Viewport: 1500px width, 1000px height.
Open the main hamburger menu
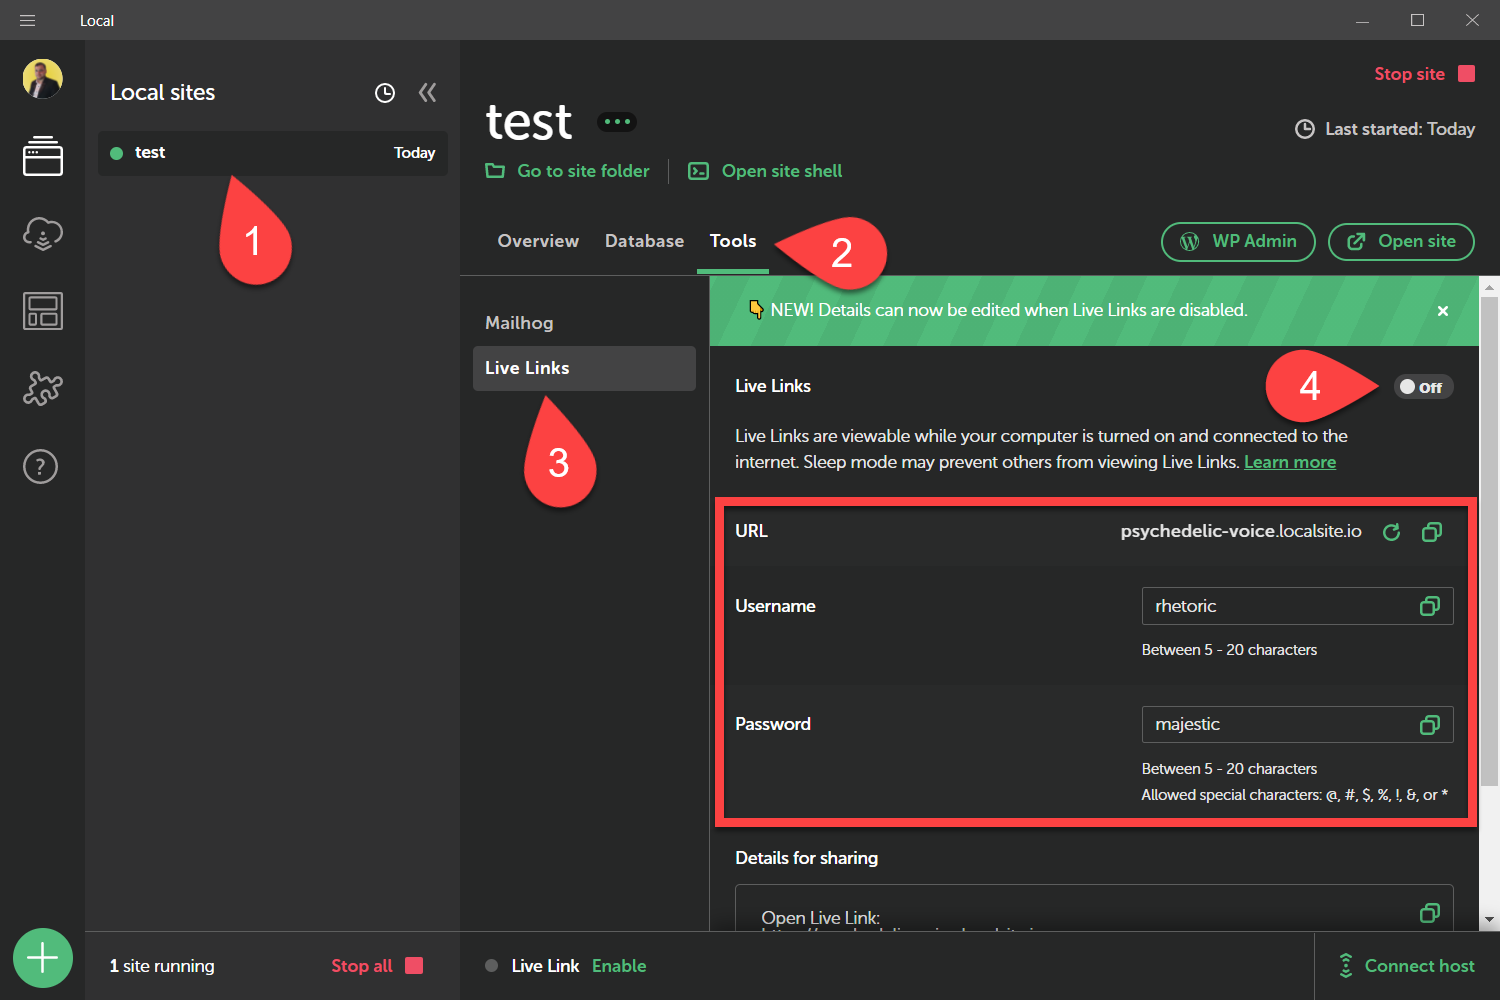point(27,20)
